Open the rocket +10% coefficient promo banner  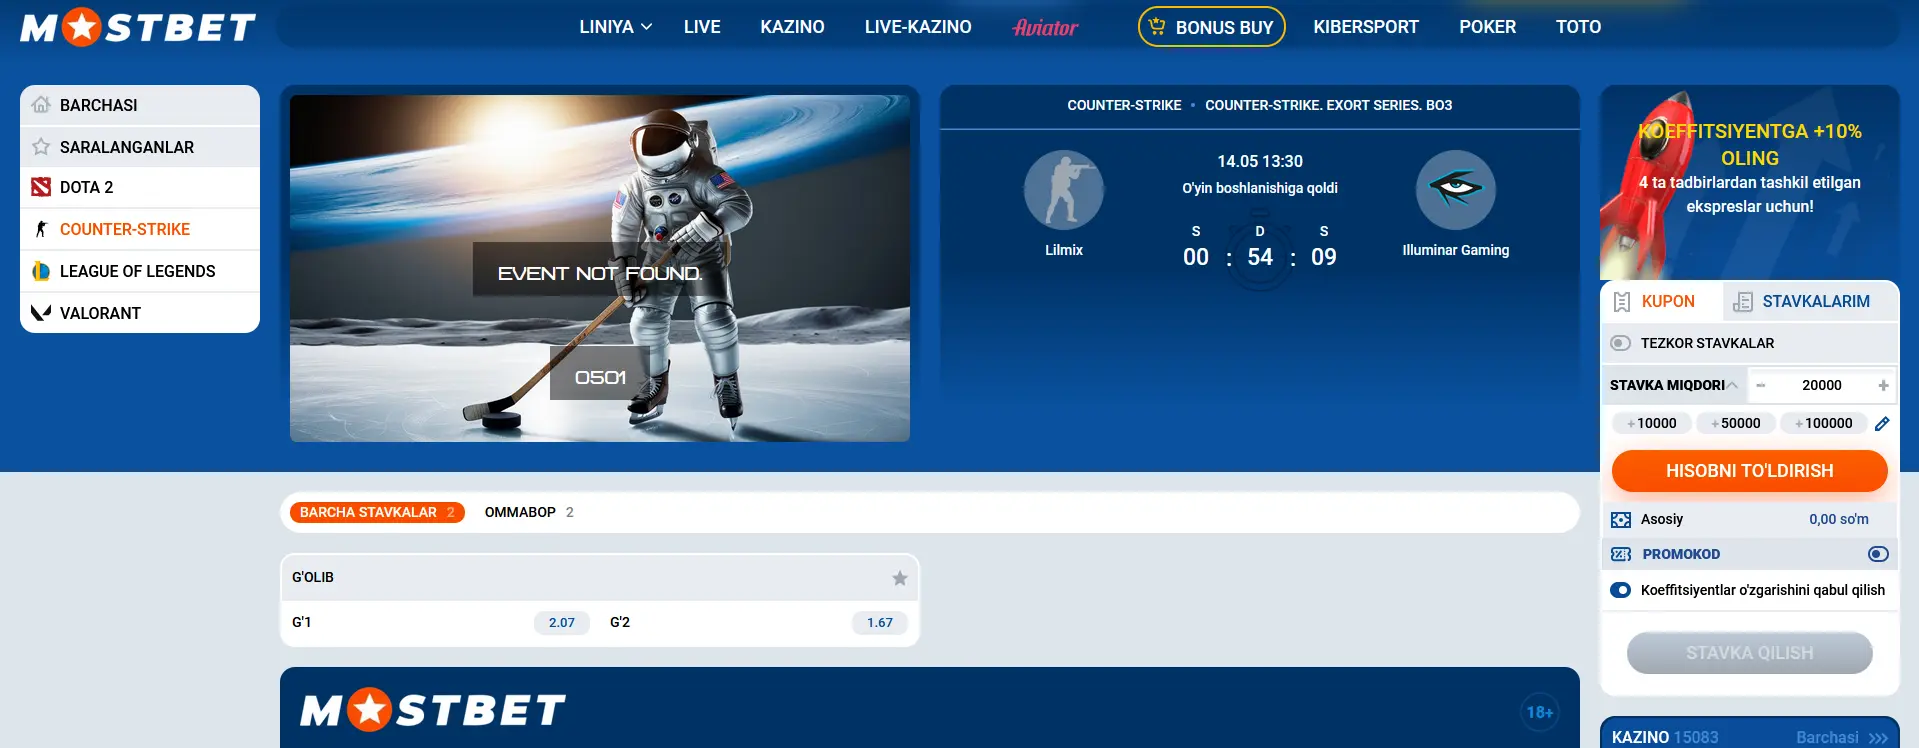(1749, 182)
